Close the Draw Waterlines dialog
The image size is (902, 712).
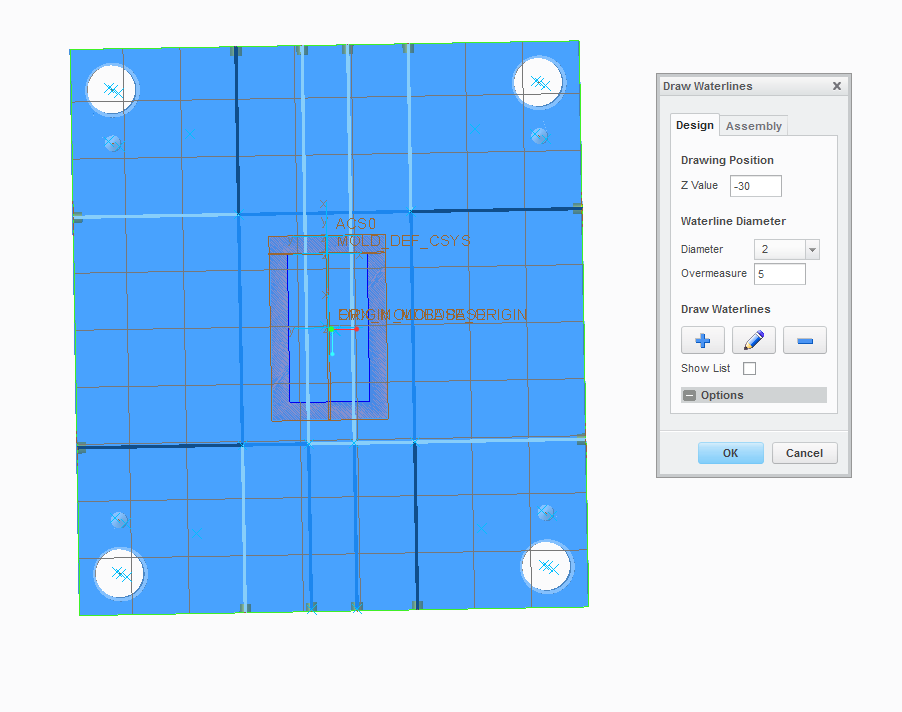(837, 86)
